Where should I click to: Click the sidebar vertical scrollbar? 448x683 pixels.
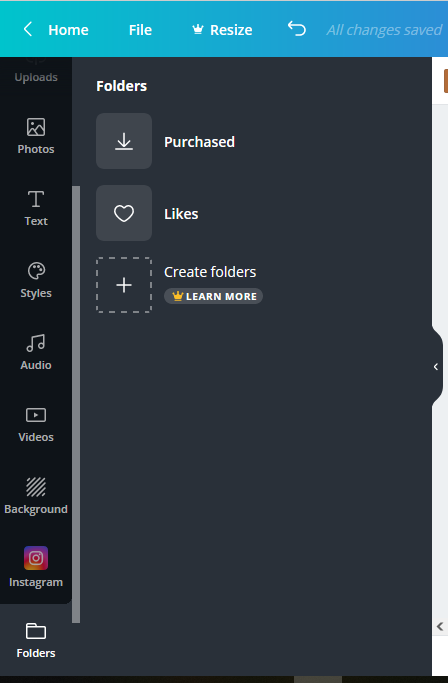coord(76,404)
